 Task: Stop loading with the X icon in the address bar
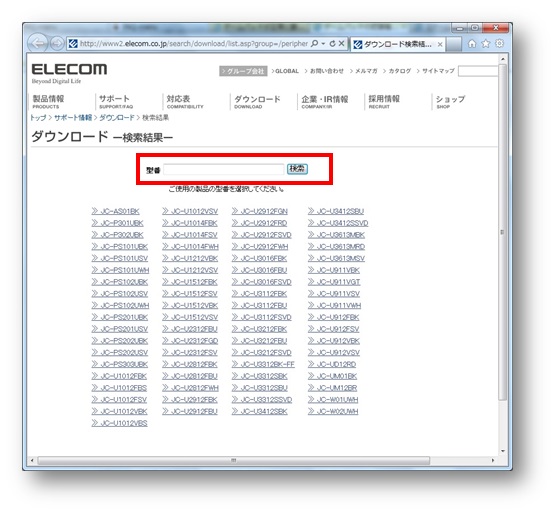coord(341,44)
